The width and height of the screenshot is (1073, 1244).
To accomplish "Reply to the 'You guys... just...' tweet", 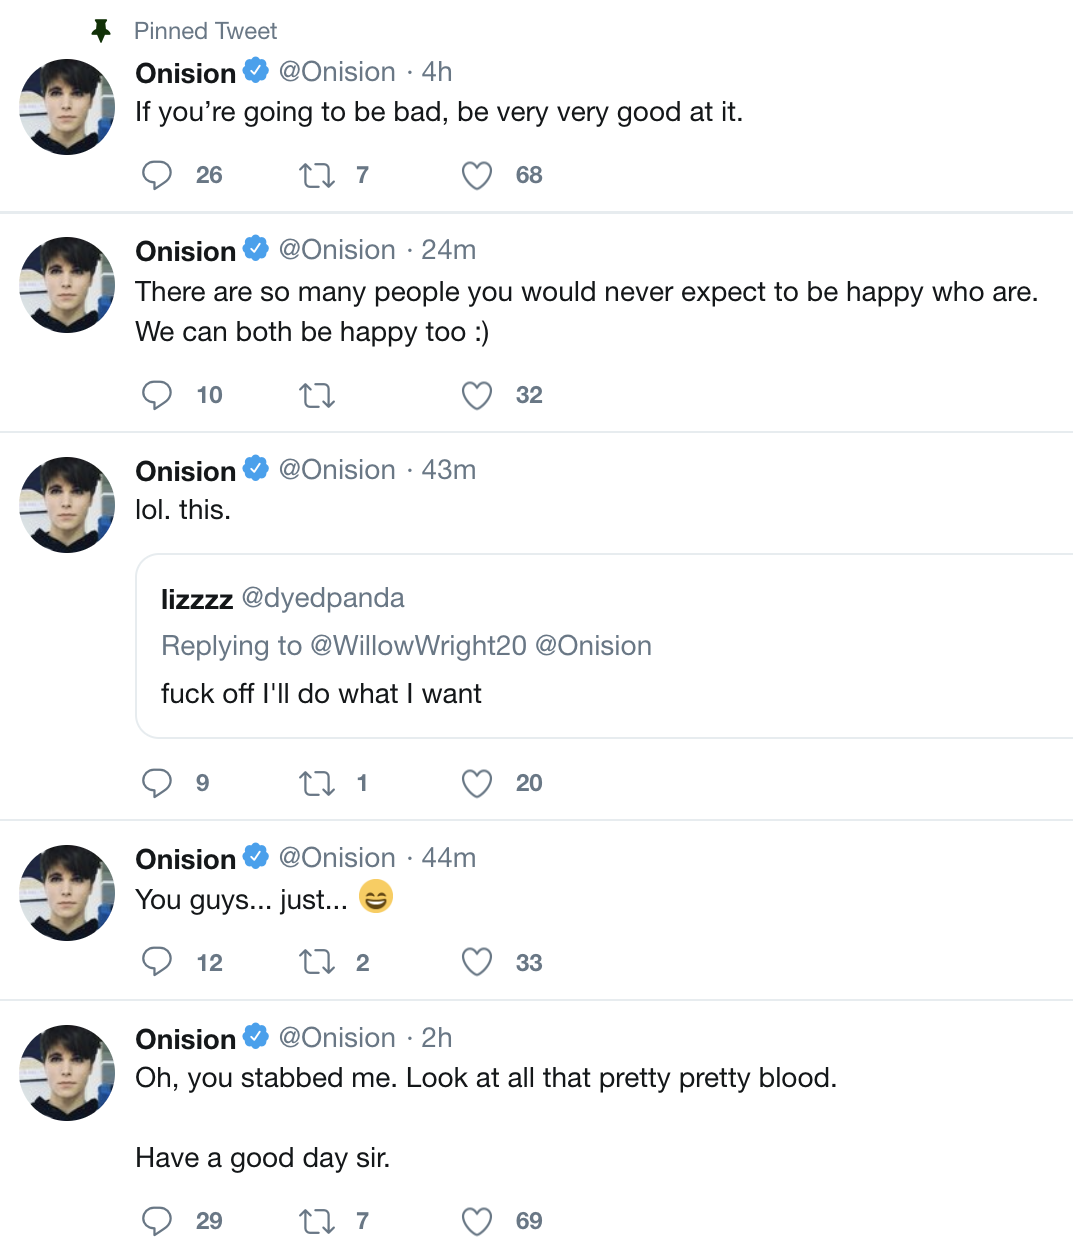I will [x=157, y=962].
